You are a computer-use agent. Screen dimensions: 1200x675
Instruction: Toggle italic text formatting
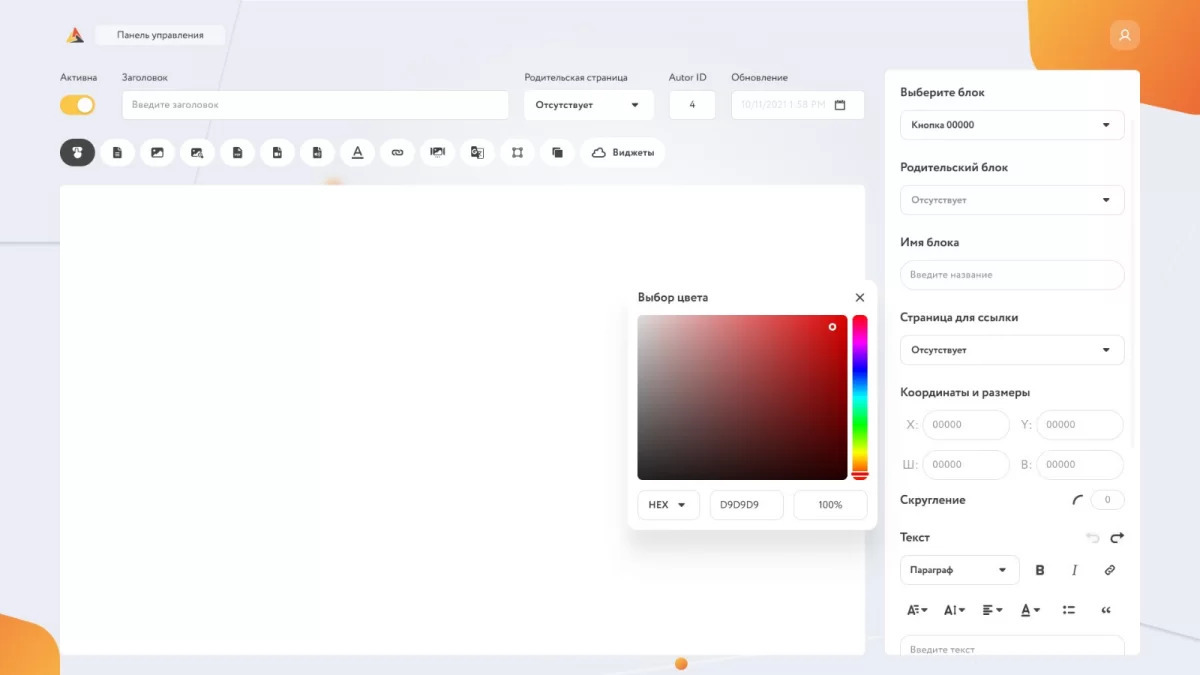point(1075,570)
